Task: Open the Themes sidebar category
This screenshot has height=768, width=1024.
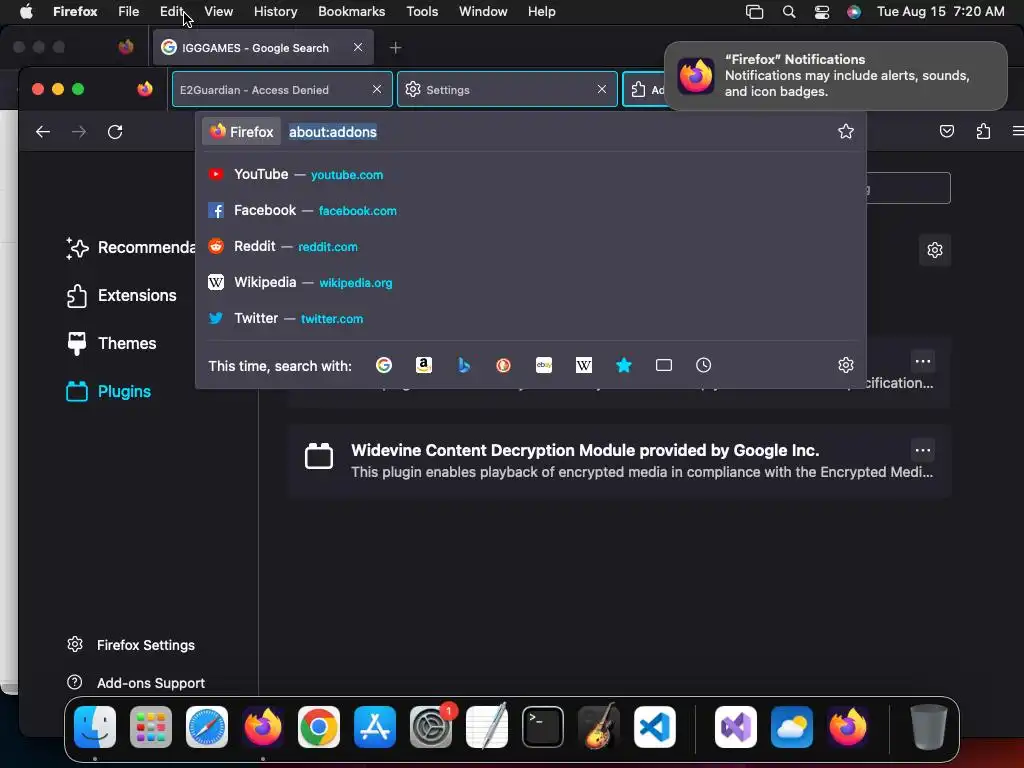Action: 111,344
